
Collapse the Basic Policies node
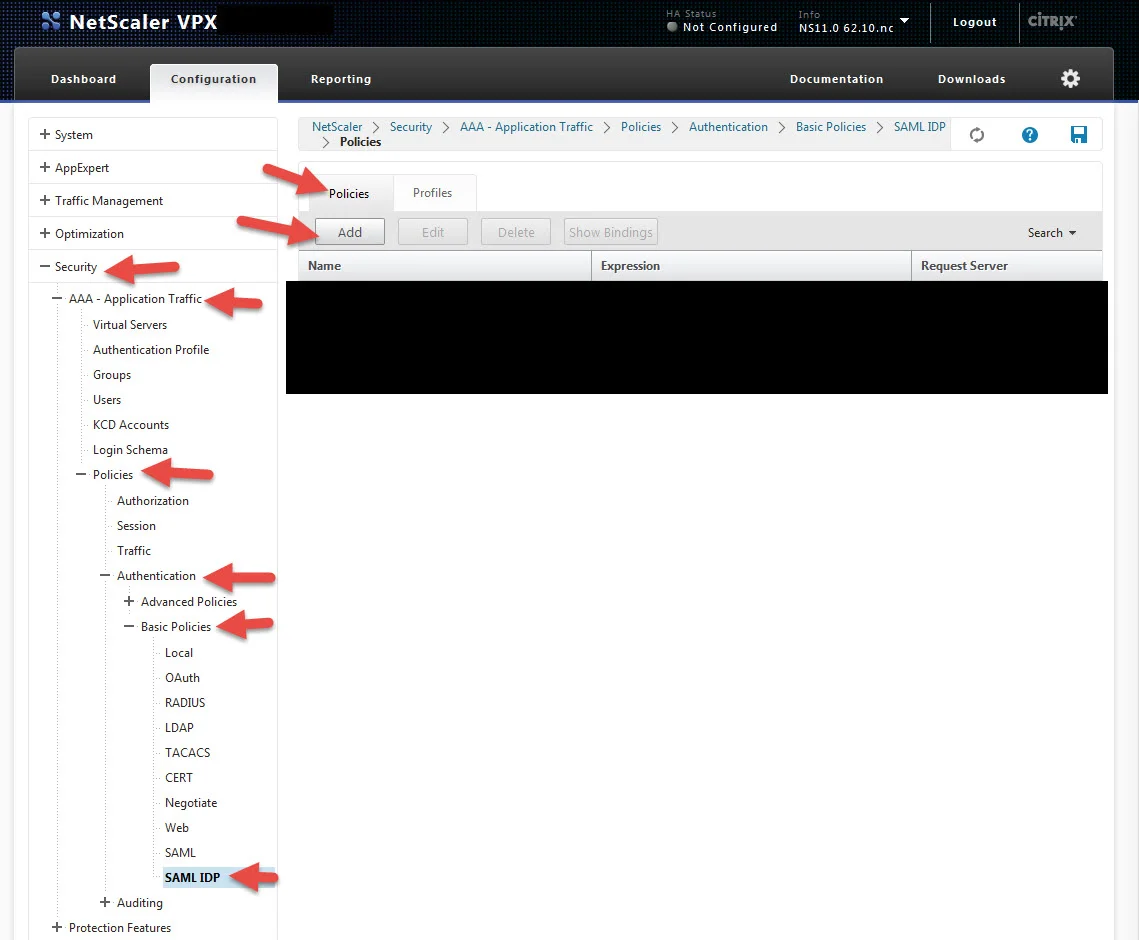129,626
